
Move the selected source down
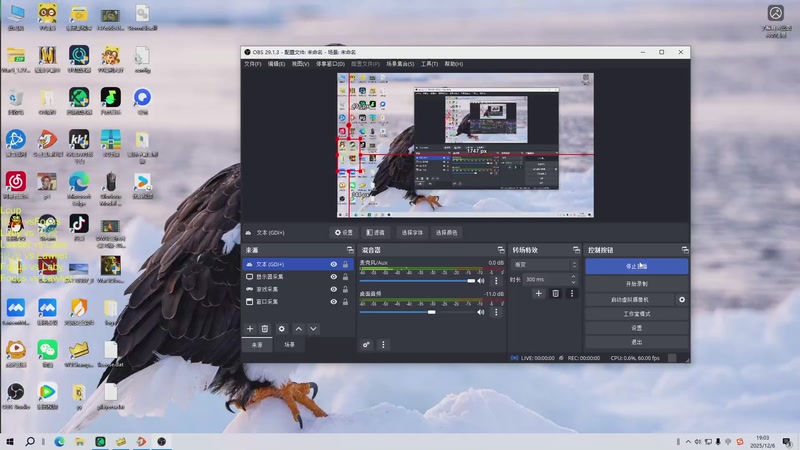click(313, 329)
